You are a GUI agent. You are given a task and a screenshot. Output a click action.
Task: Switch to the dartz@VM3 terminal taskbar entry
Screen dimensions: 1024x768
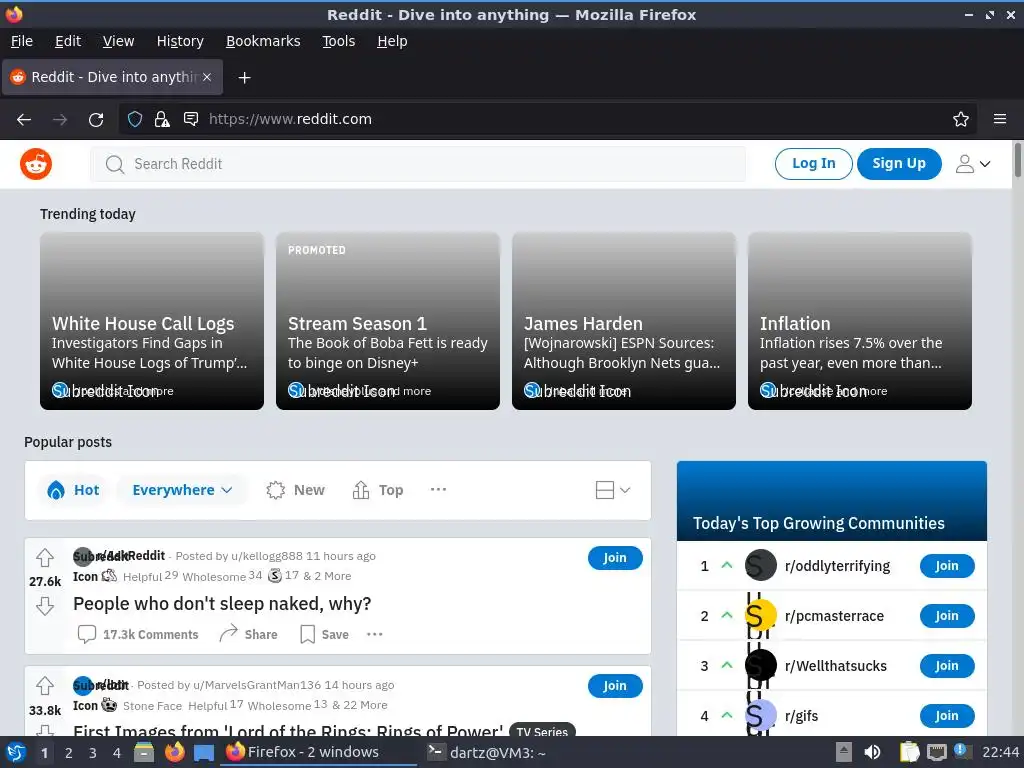(x=487, y=753)
